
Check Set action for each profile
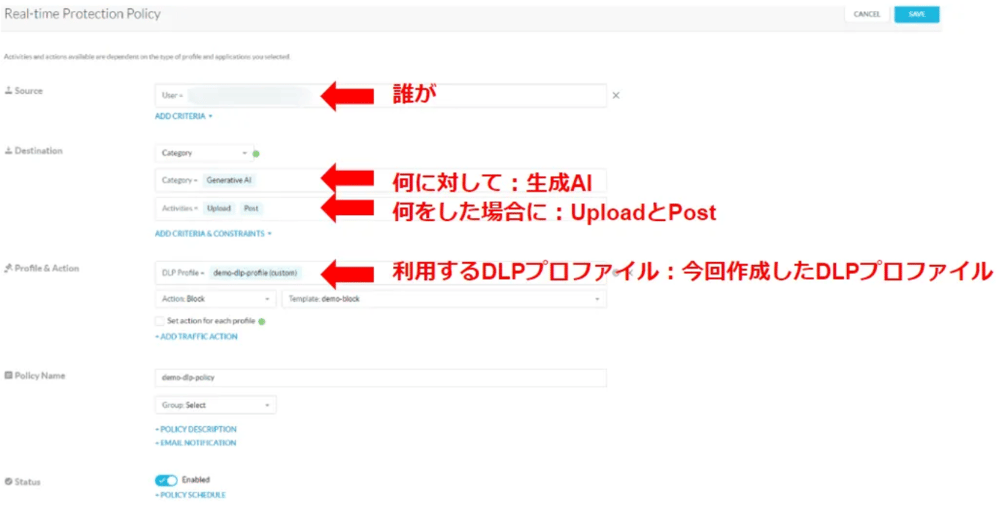tap(159, 321)
